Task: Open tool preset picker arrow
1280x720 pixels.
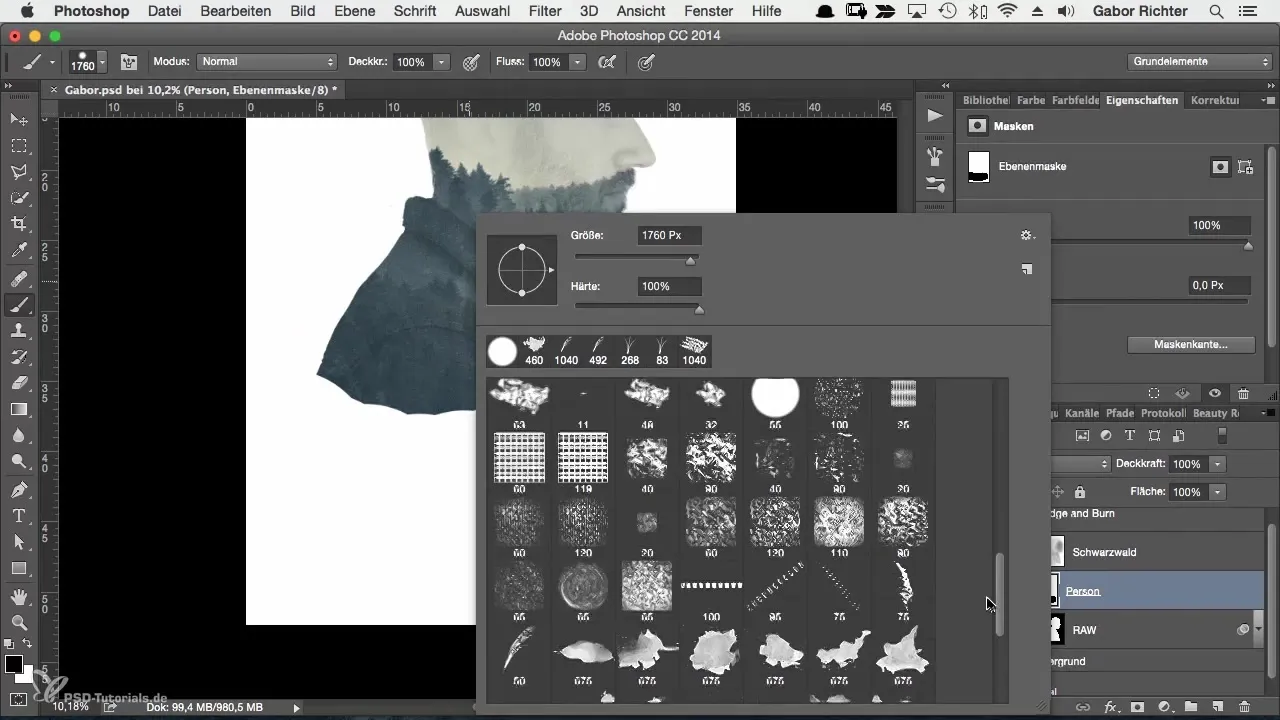Action: pyautogui.click(x=52, y=62)
